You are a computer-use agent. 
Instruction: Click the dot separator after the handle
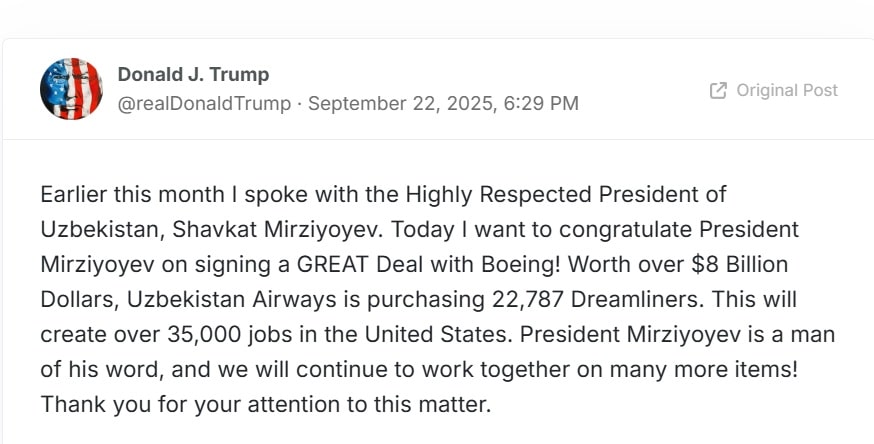coord(300,104)
